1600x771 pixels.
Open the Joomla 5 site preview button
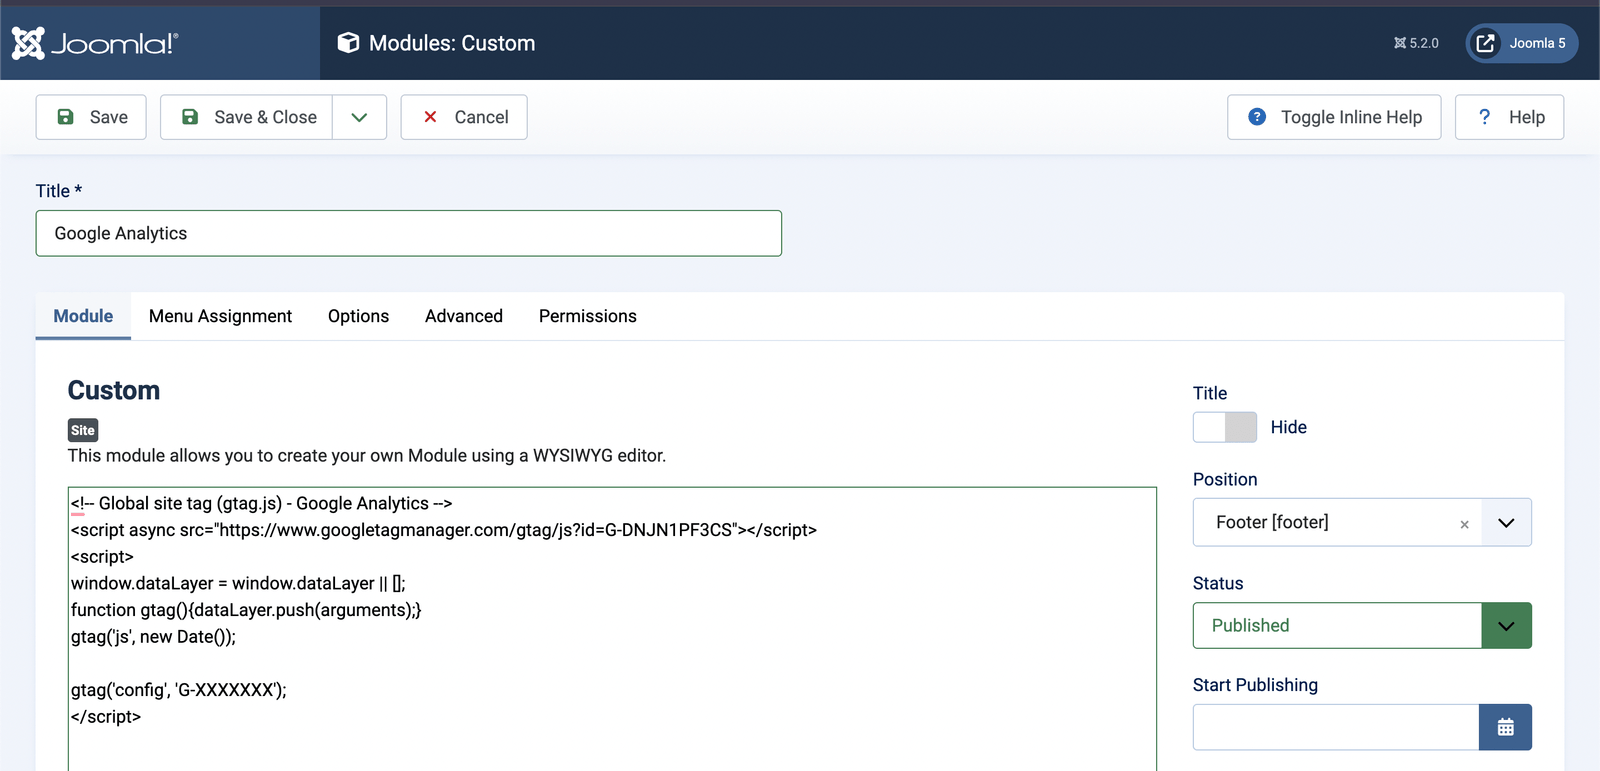click(1522, 43)
